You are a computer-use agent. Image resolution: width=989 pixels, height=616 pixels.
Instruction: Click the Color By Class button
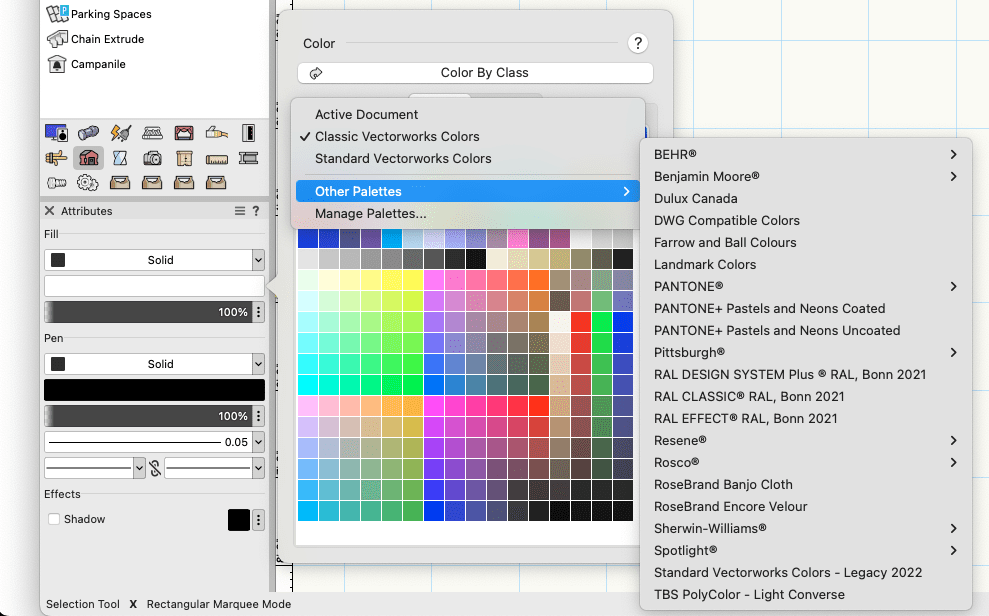(x=475, y=73)
